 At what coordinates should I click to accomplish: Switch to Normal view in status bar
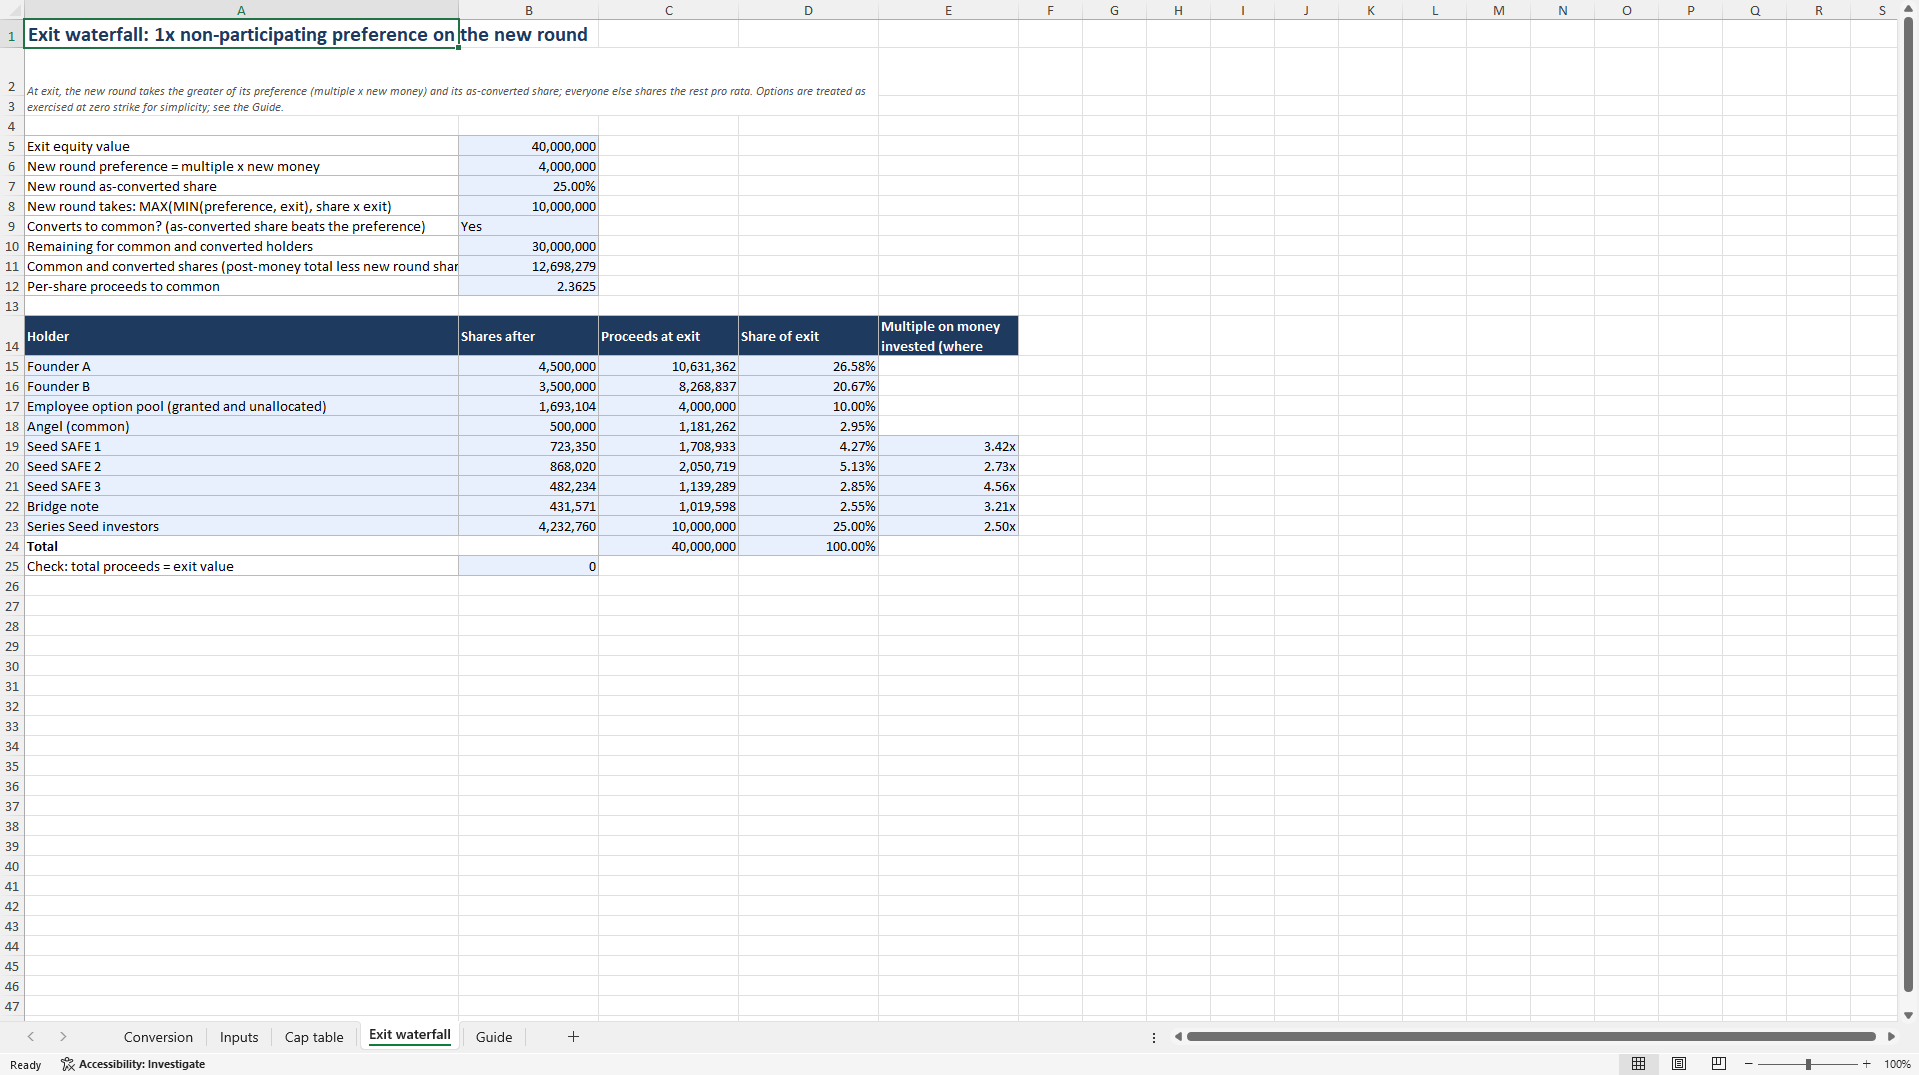tap(1638, 1064)
